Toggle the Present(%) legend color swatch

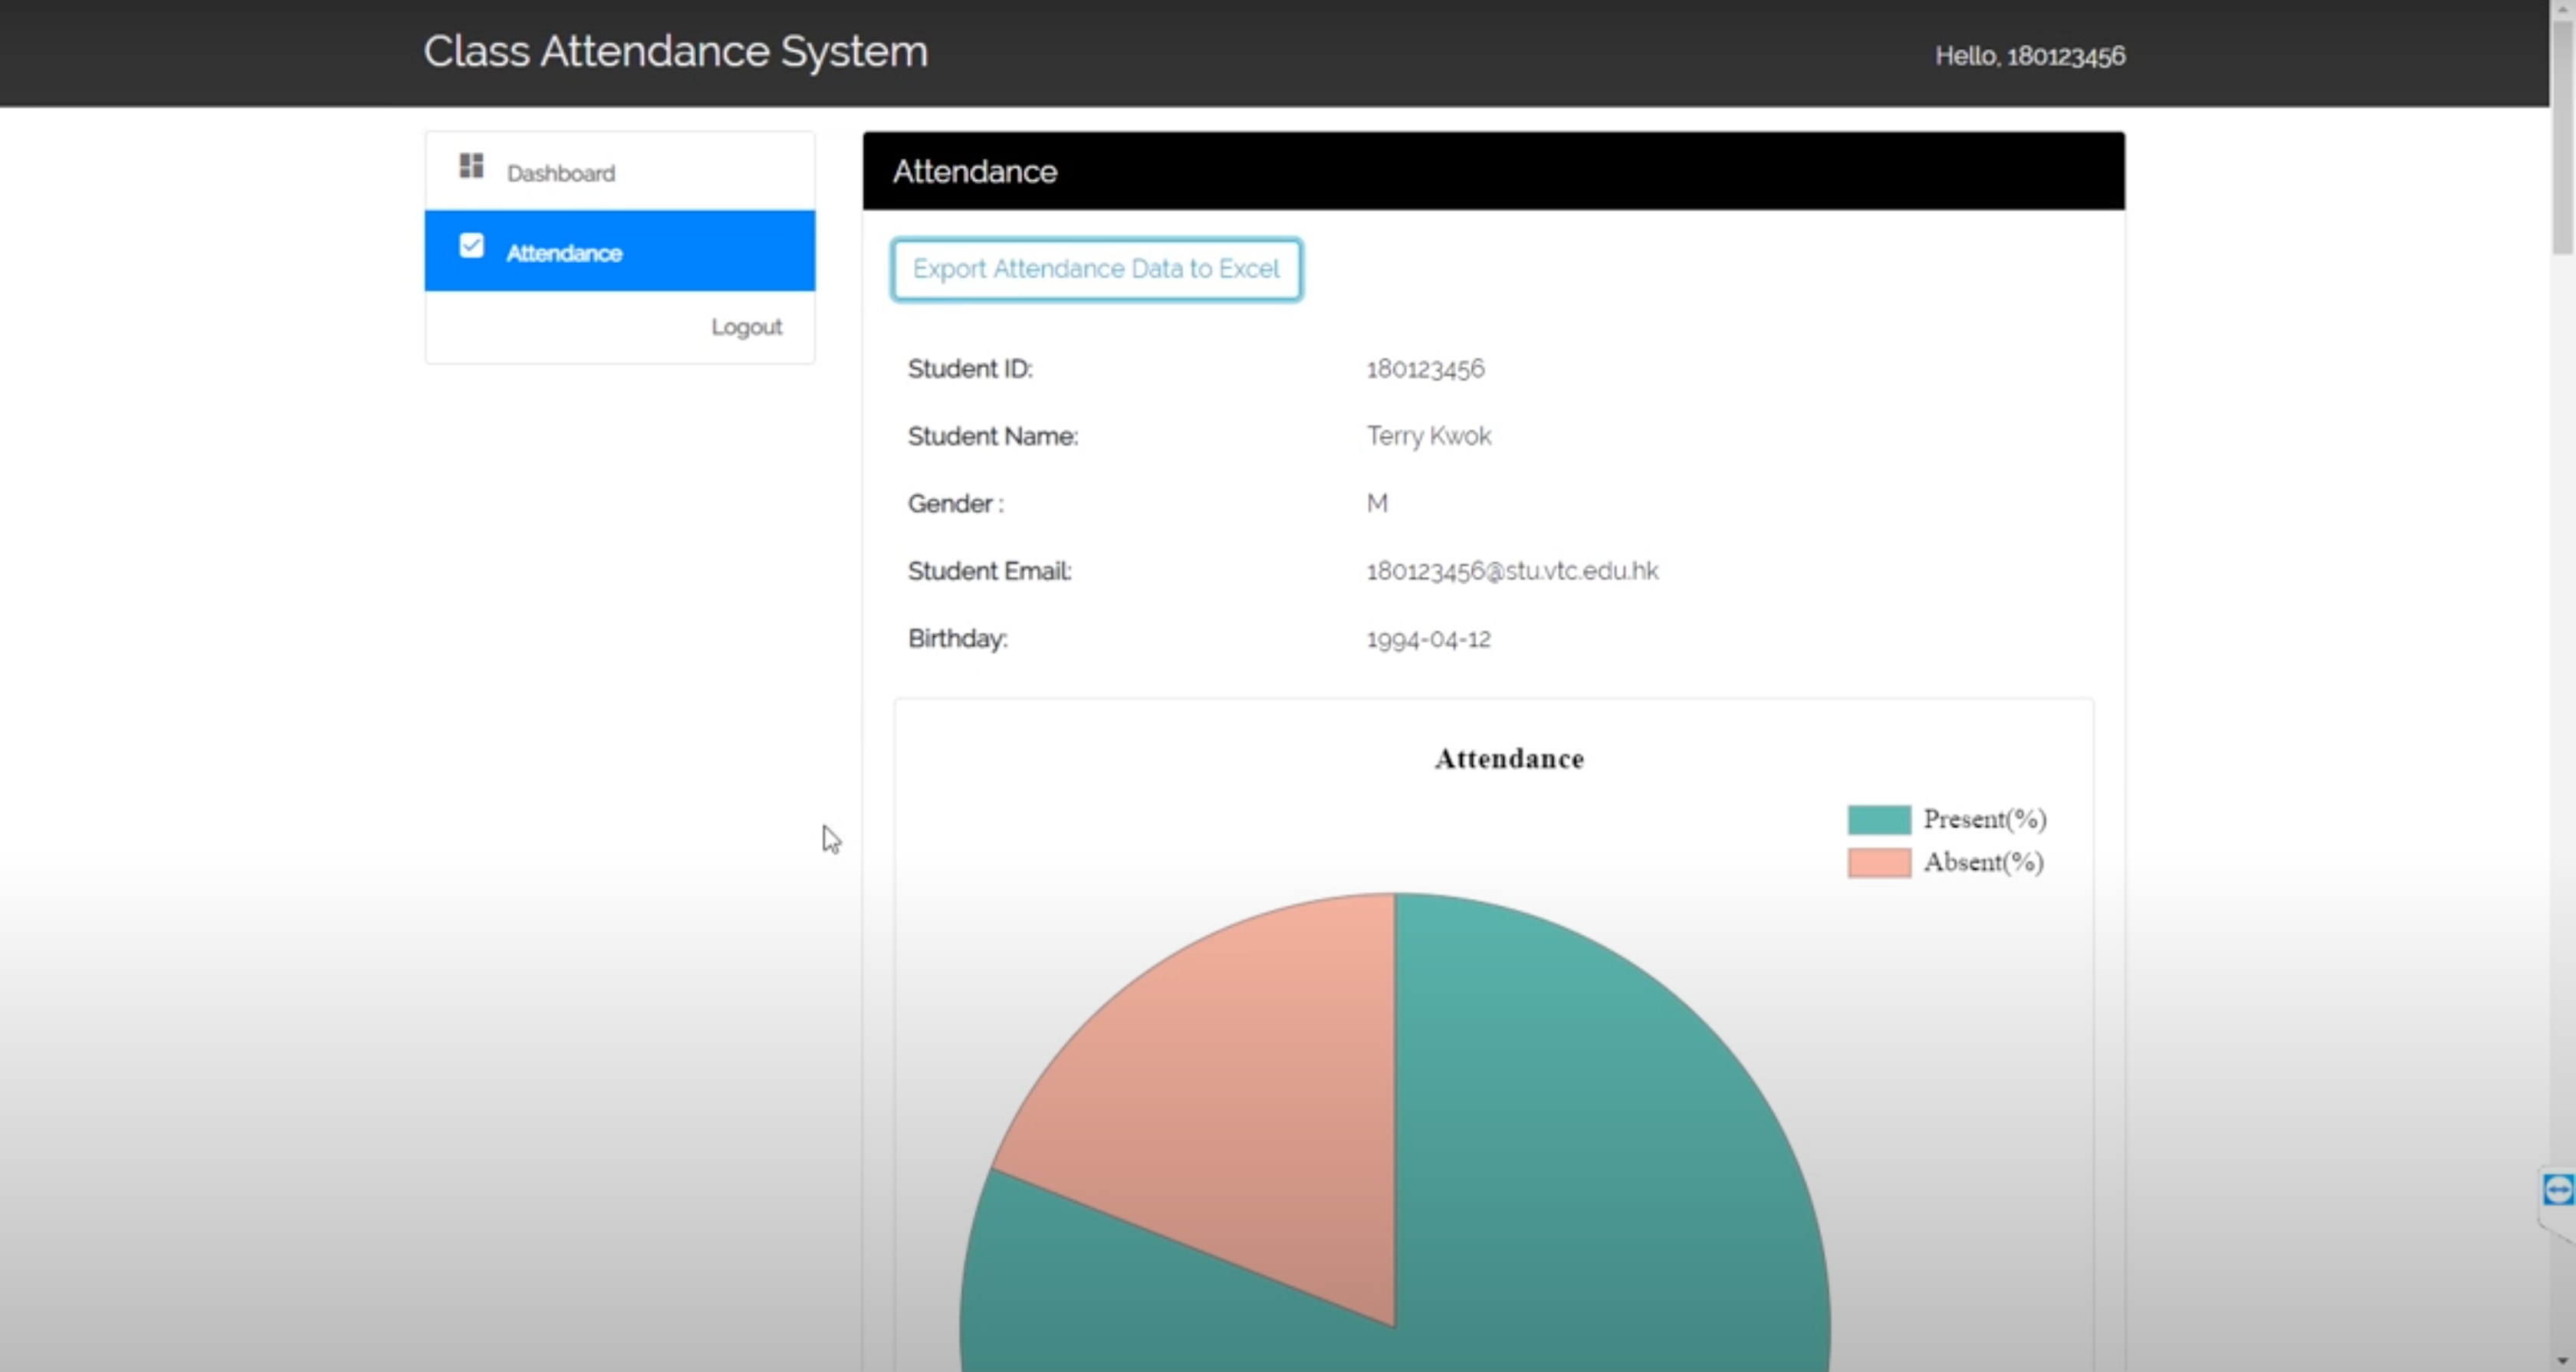click(1878, 819)
